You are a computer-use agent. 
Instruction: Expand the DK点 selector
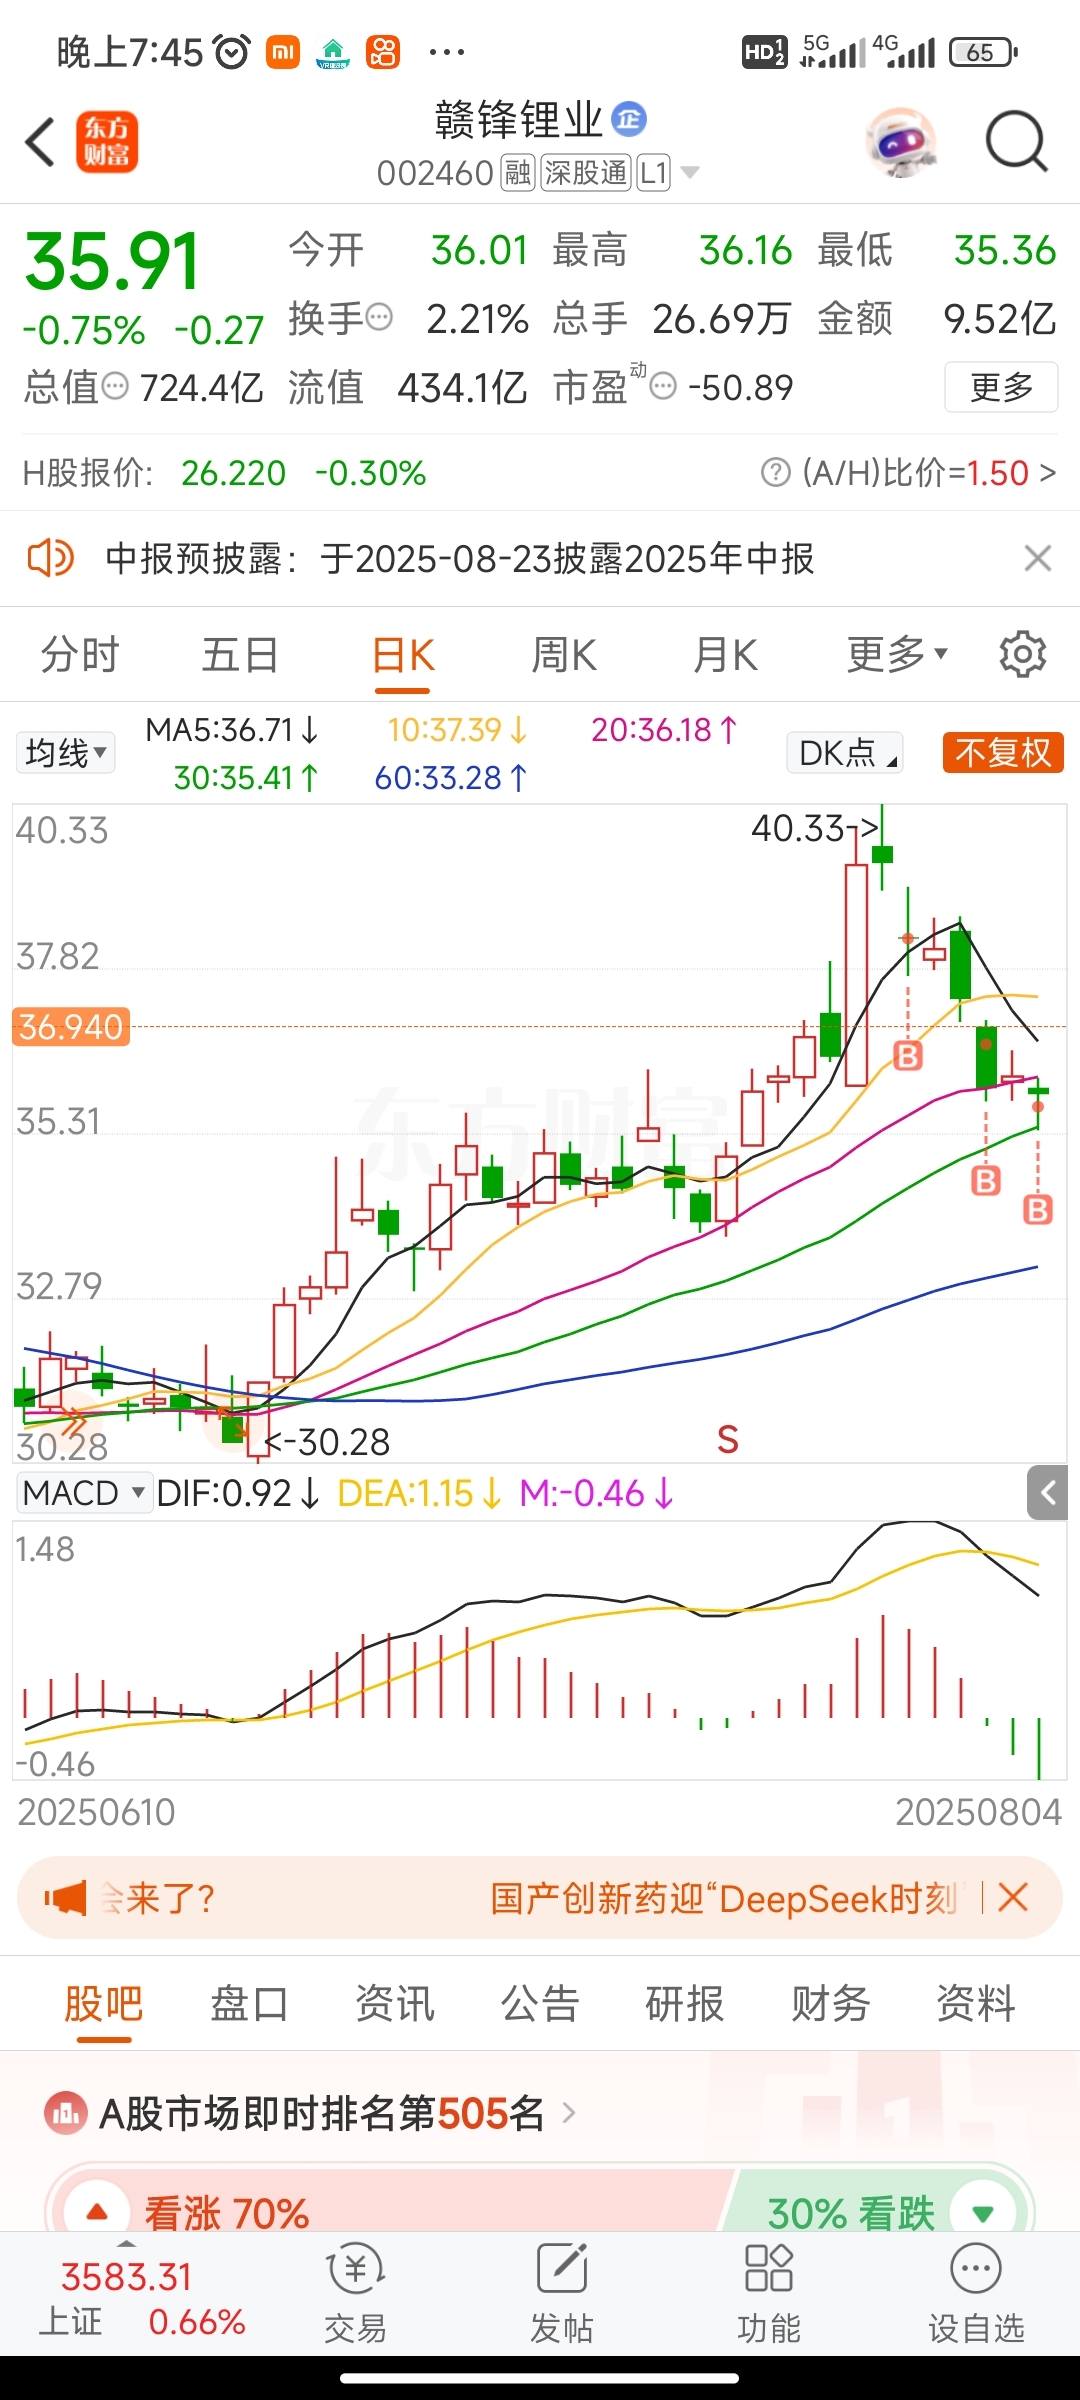click(x=846, y=753)
